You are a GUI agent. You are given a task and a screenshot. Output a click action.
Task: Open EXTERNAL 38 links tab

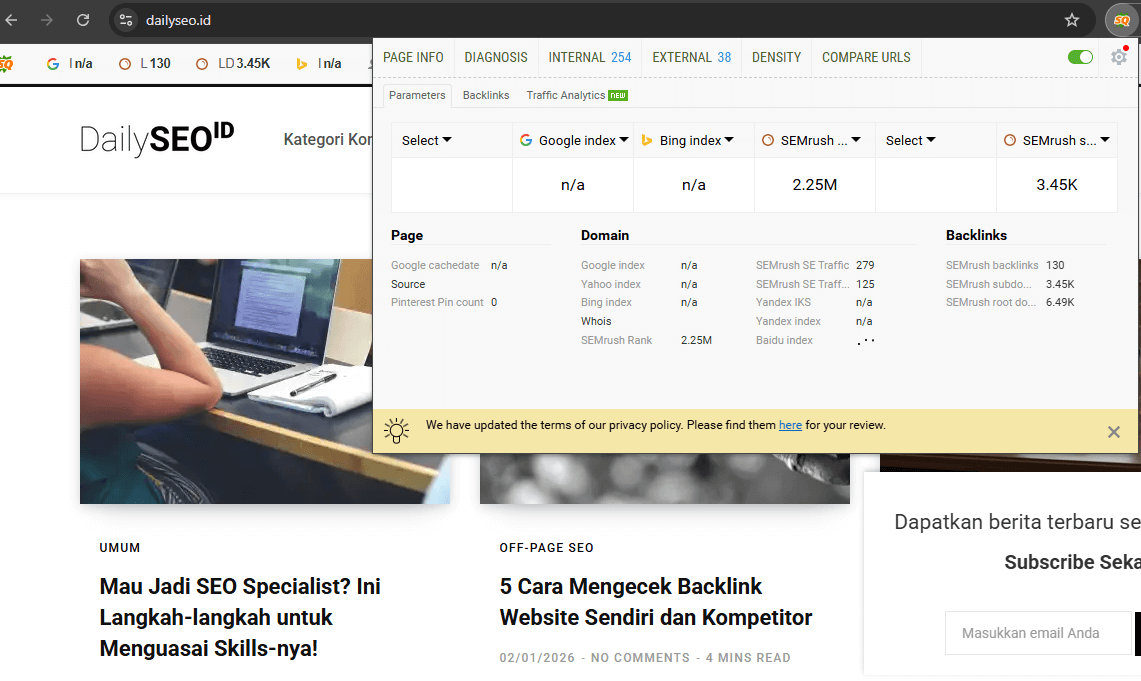[x=692, y=57]
